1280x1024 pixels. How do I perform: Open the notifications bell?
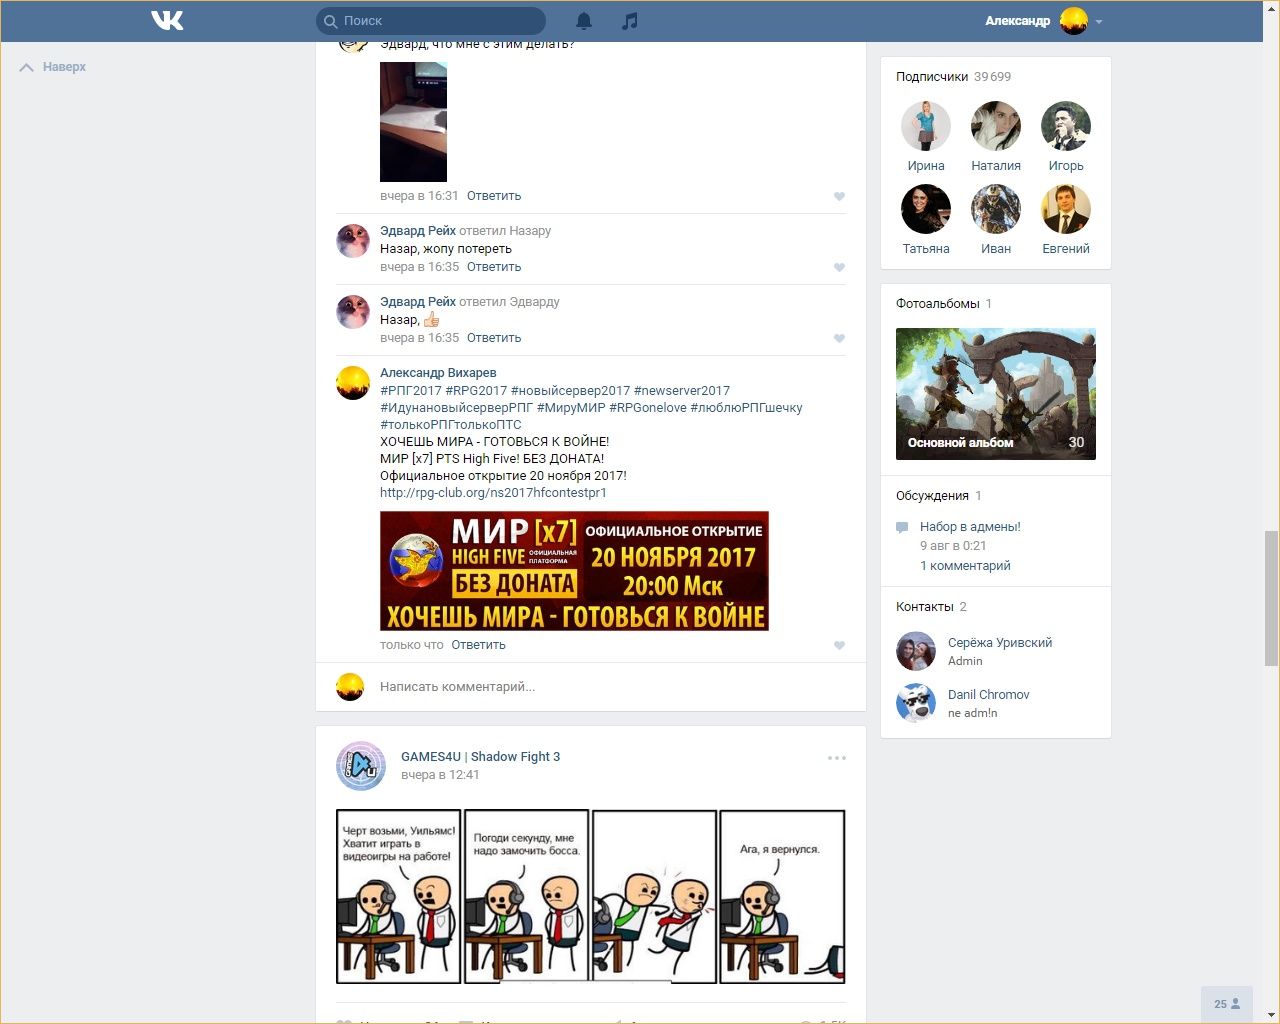pyautogui.click(x=584, y=21)
